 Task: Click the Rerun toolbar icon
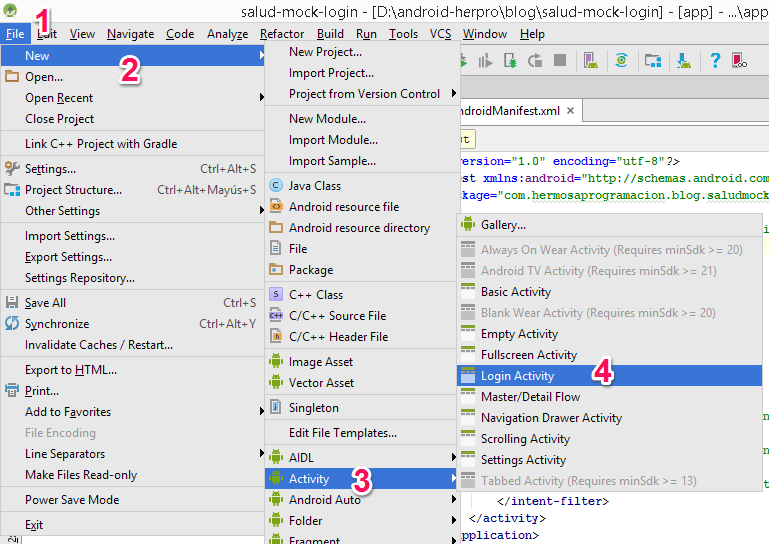click(x=535, y=61)
